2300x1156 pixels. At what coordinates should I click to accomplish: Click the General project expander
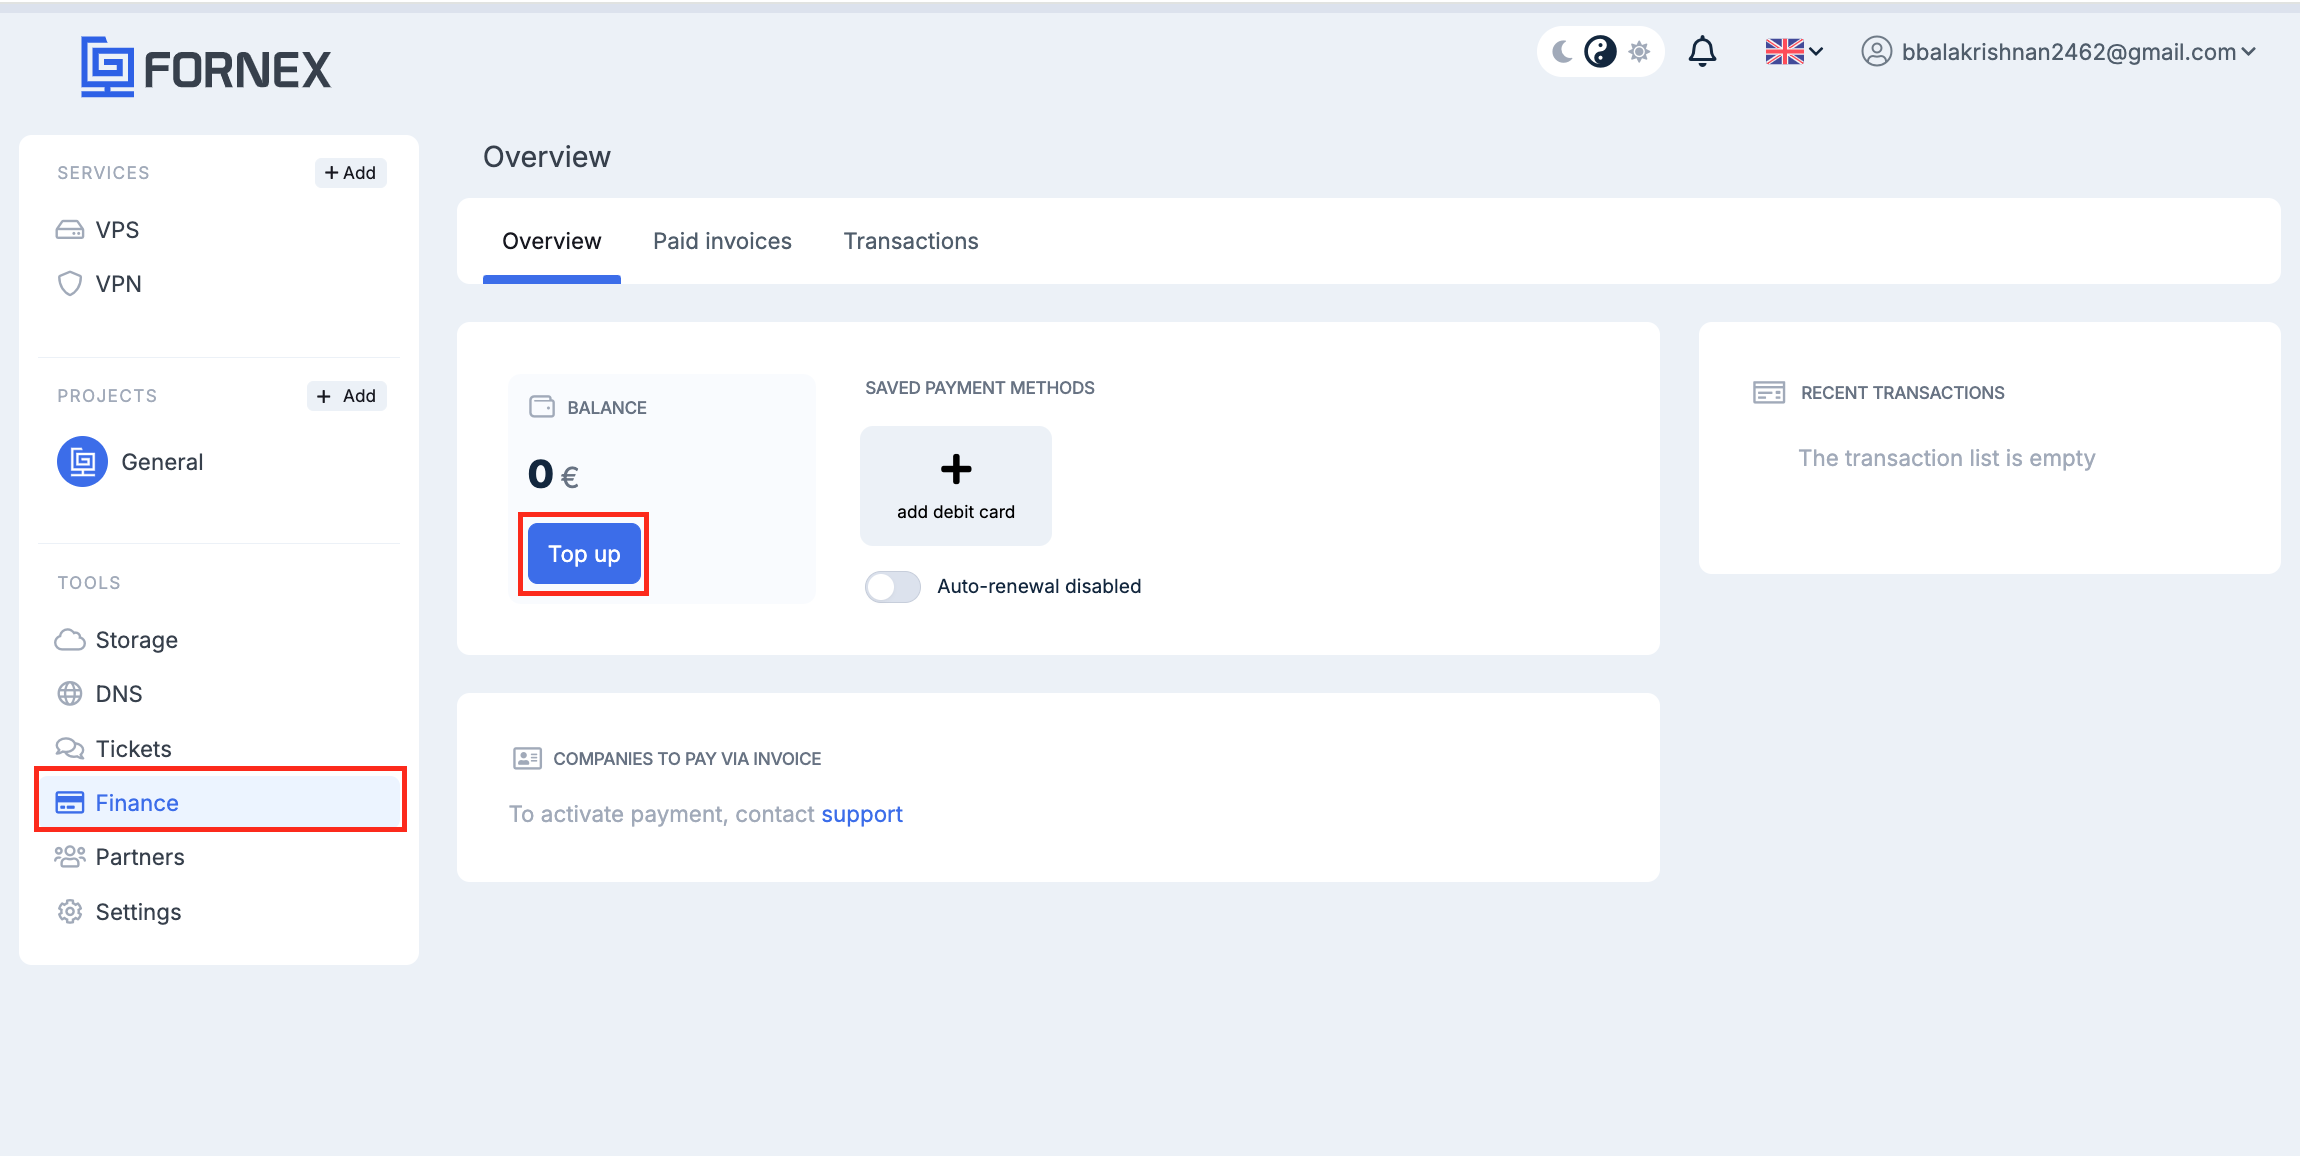tap(161, 462)
